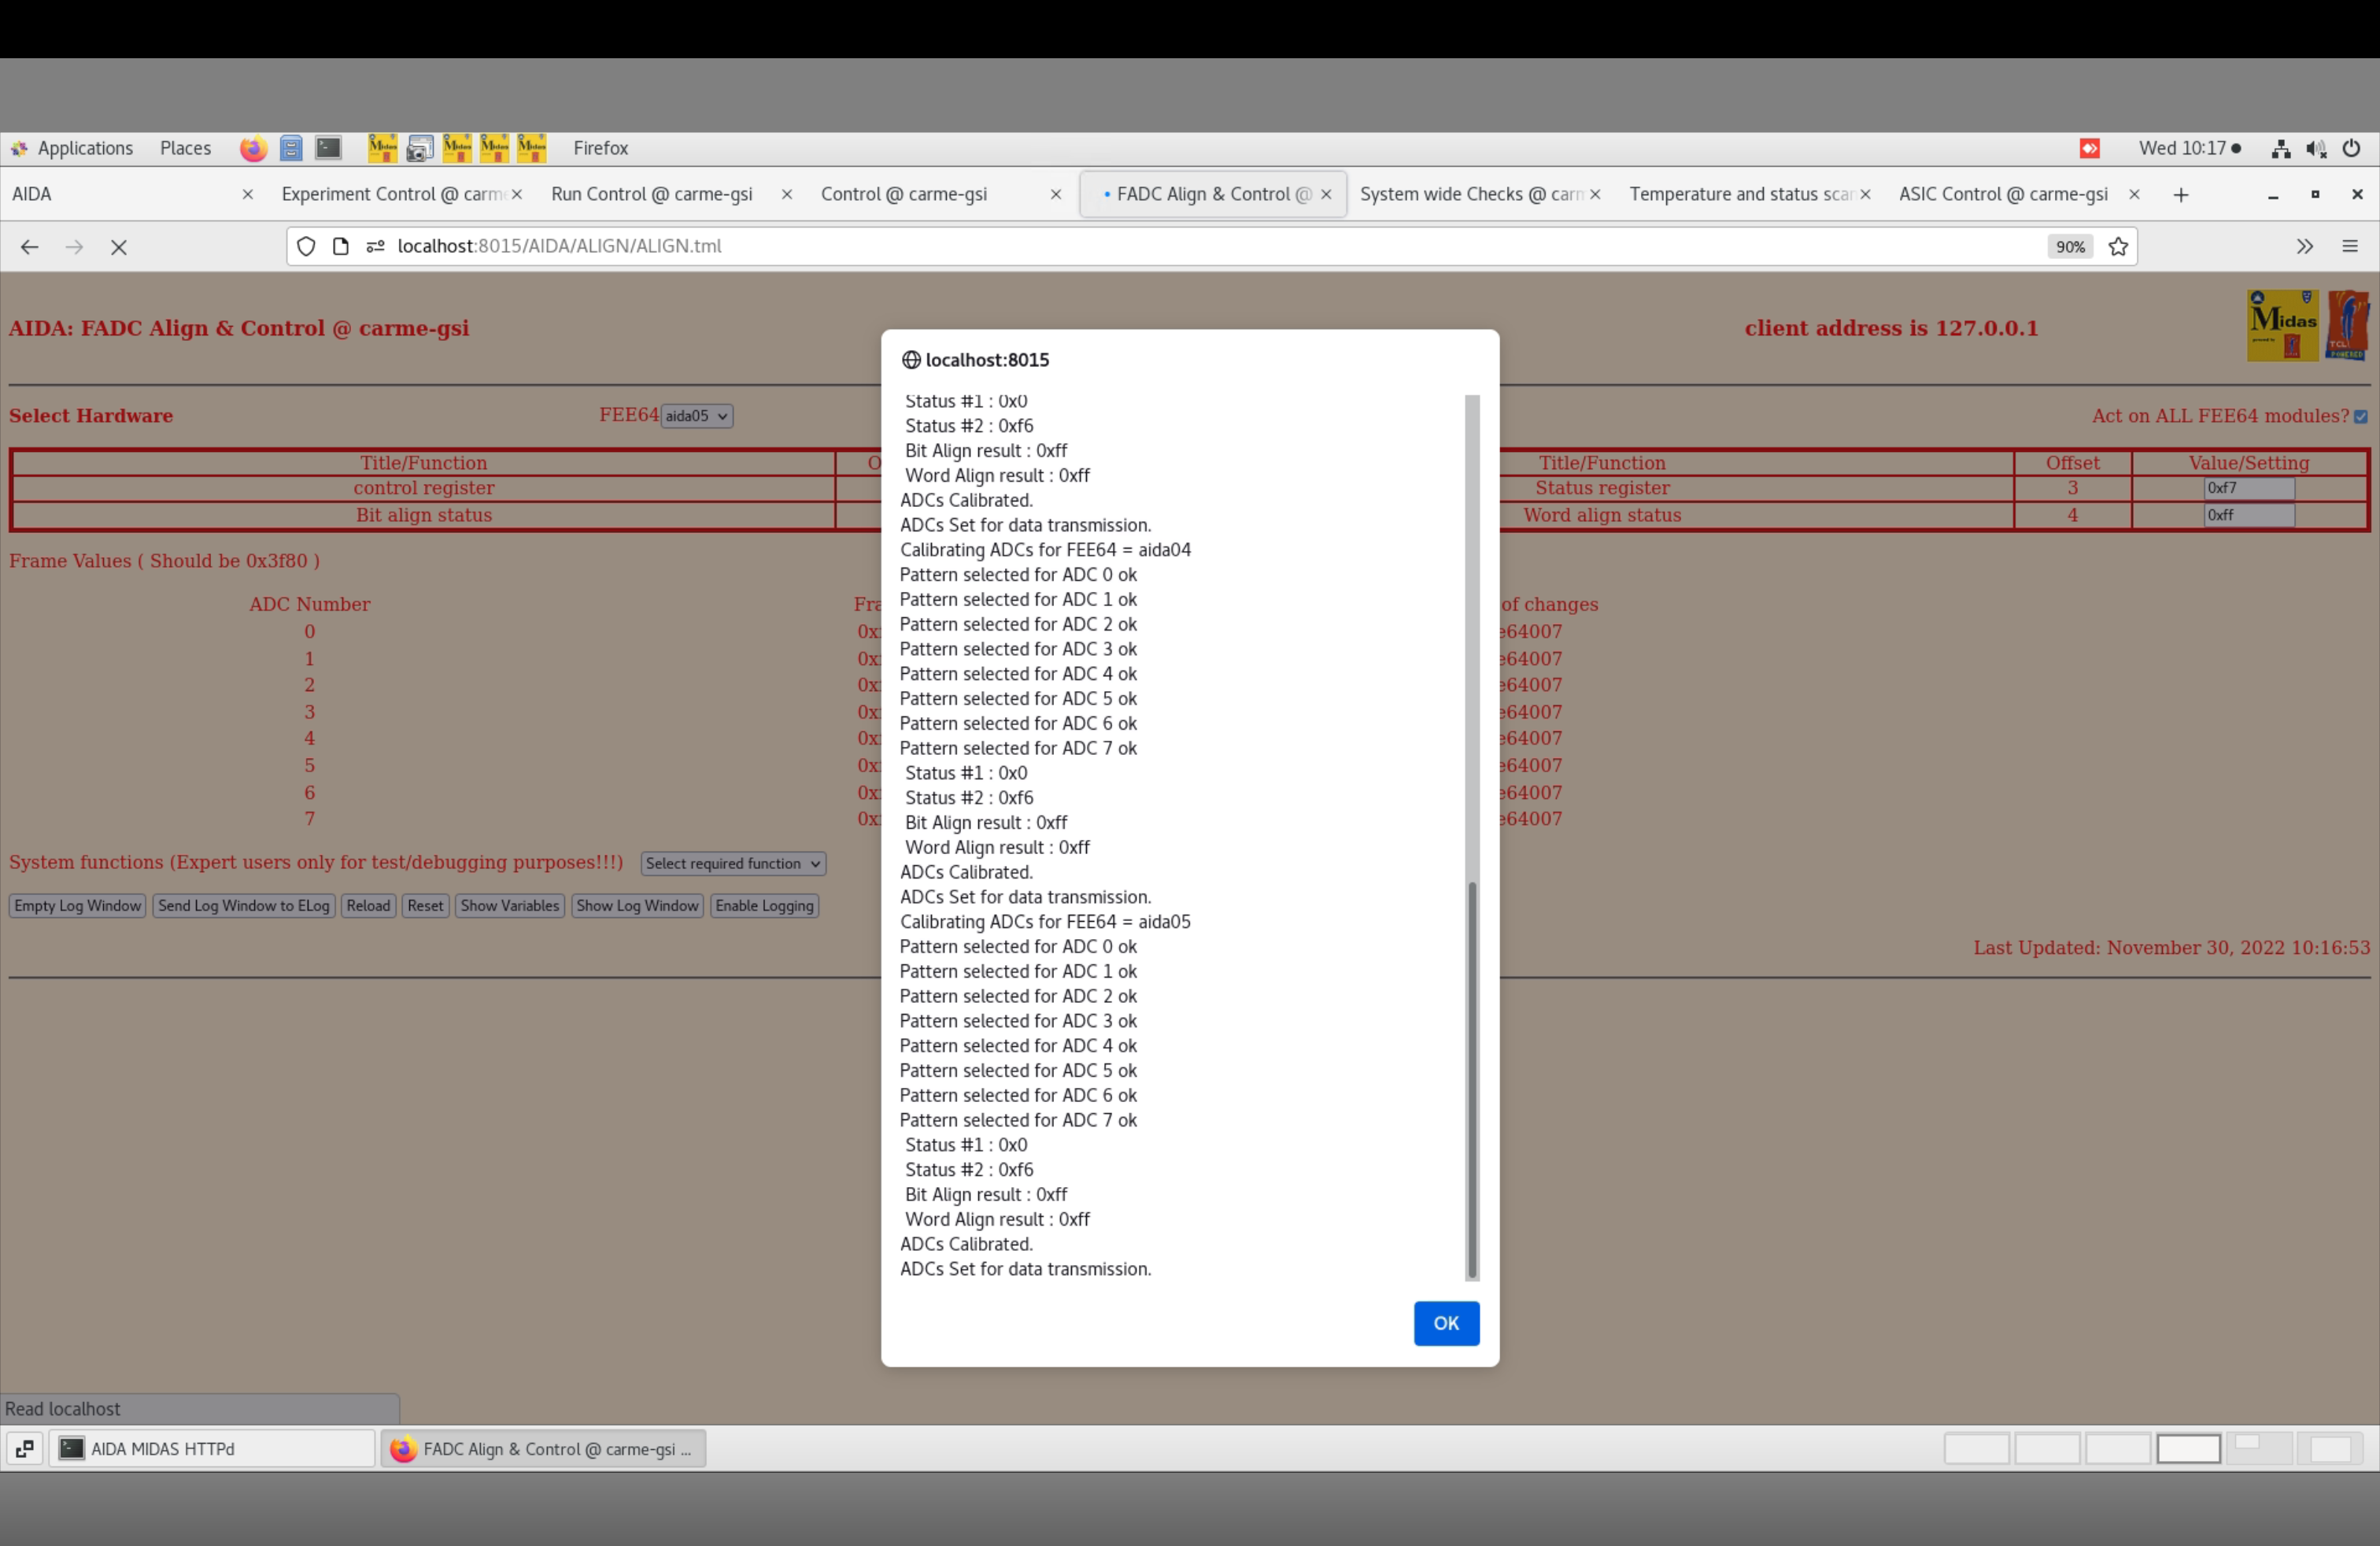Click the stop loading X icon
Screen dimensions: 2380x1546
(x=118, y=246)
